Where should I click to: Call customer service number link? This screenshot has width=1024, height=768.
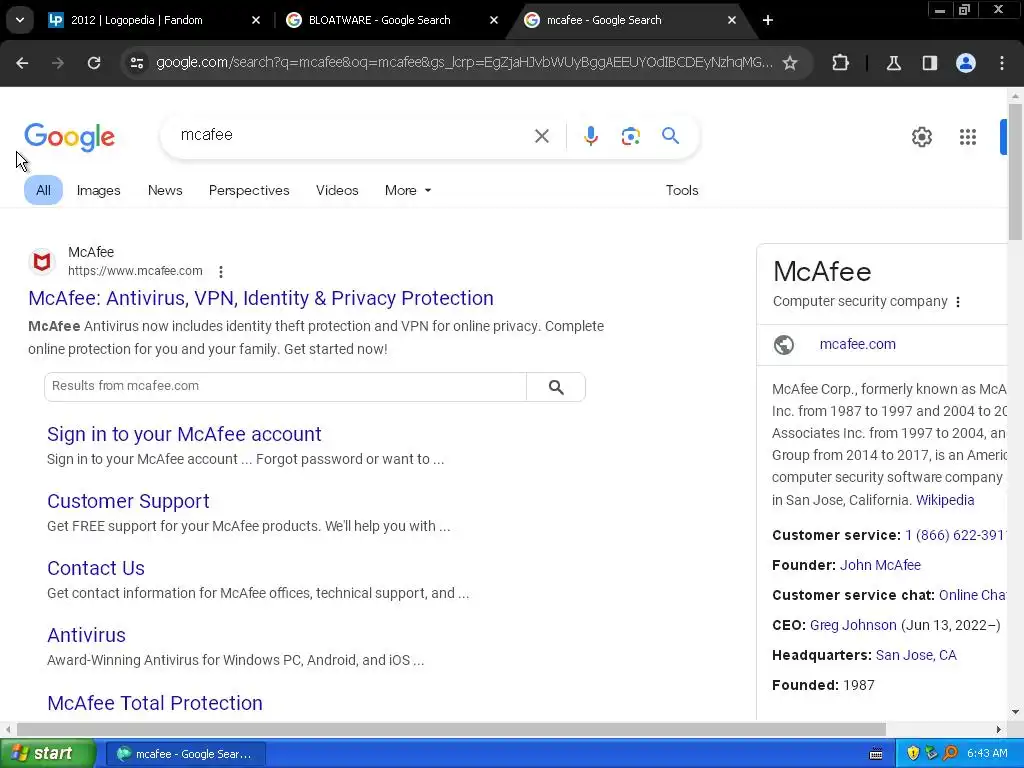tap(955, 535)
